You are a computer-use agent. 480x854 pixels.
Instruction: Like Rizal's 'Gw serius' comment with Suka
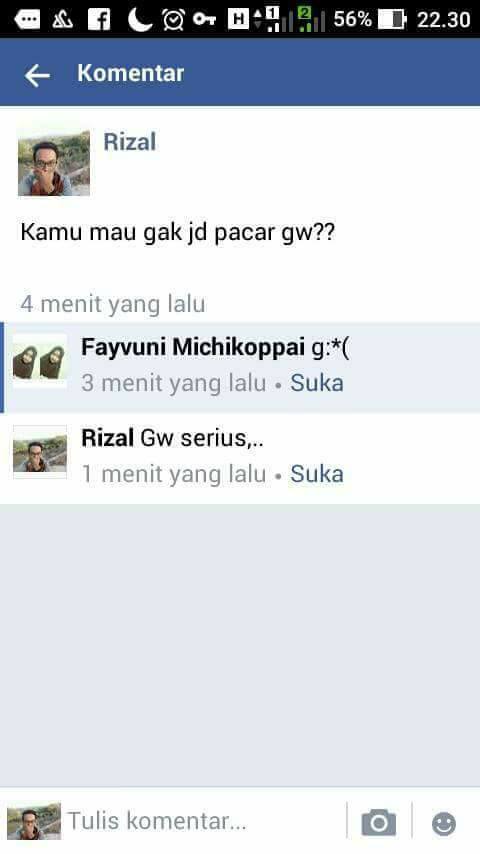click(x=317, y=474)
